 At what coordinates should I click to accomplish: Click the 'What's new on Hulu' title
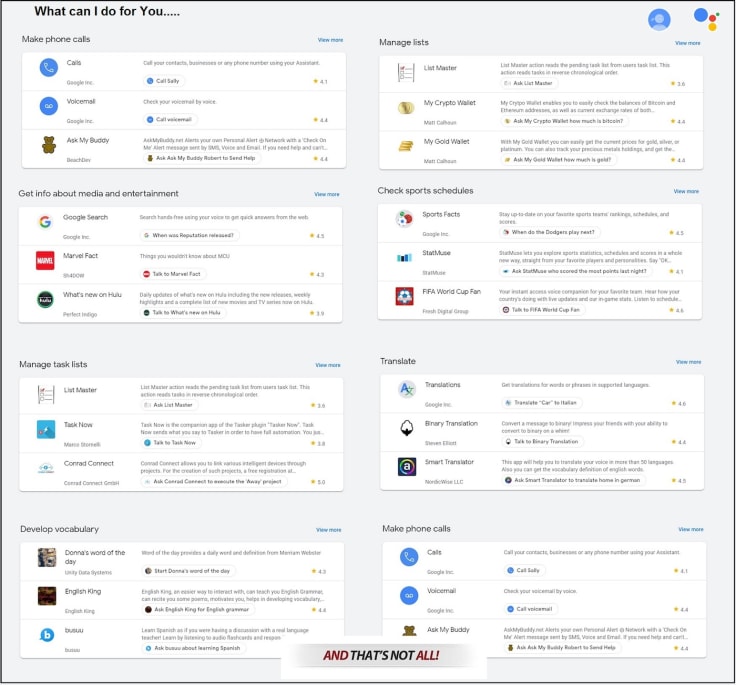(92, 295)
